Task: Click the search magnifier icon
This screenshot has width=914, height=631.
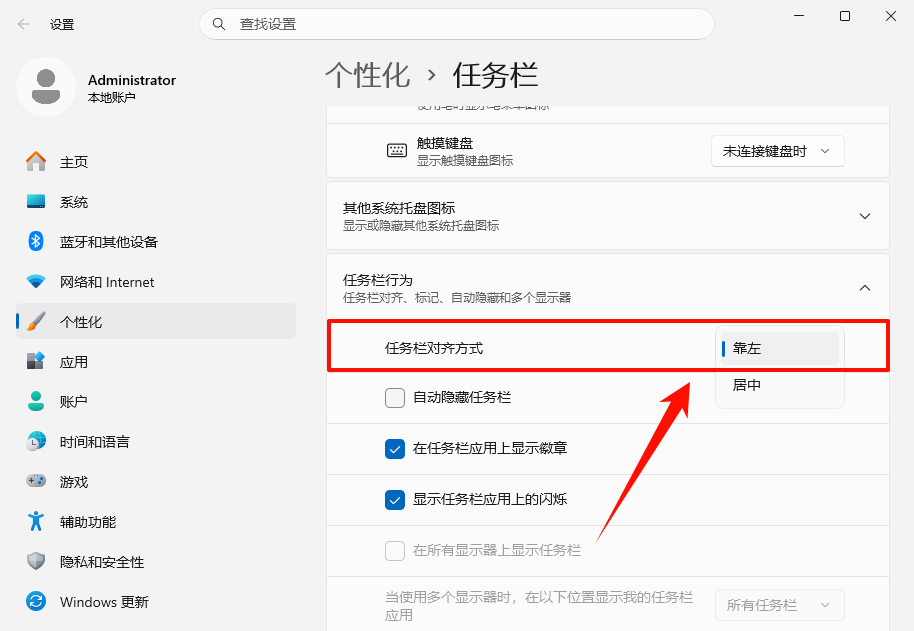Action: 219,24
